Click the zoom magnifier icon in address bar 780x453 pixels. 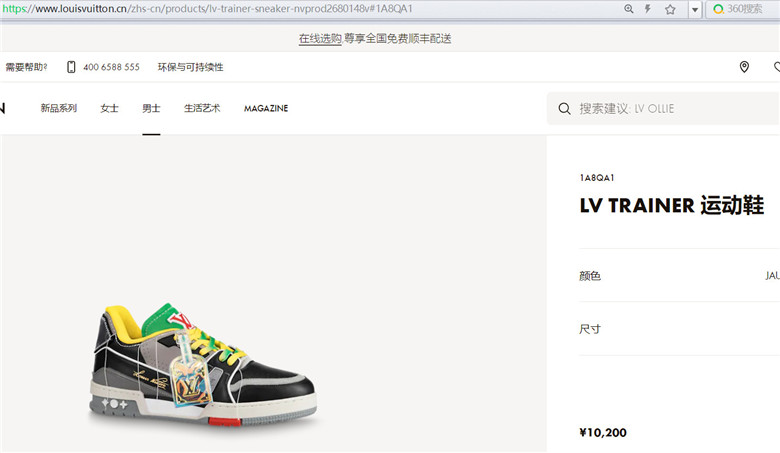[x=629, y=9]
